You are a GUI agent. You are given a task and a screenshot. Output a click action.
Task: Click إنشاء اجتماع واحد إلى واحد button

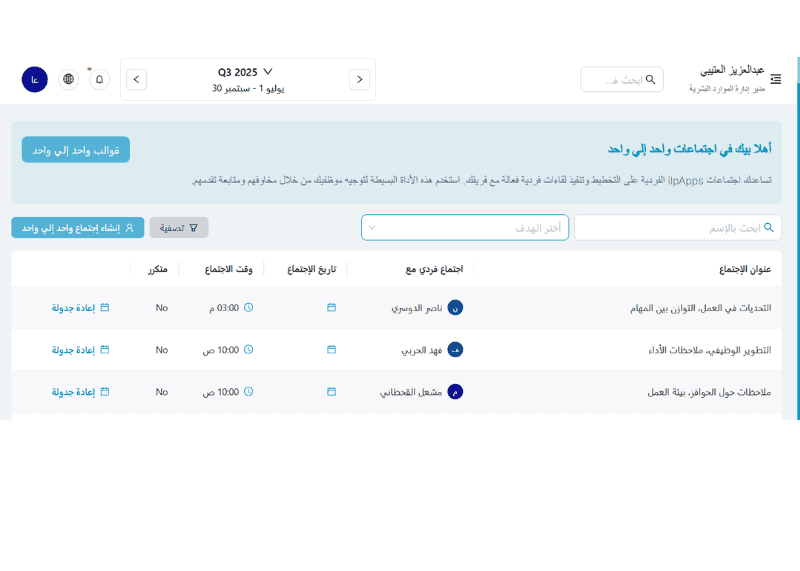tap(78, 228)
